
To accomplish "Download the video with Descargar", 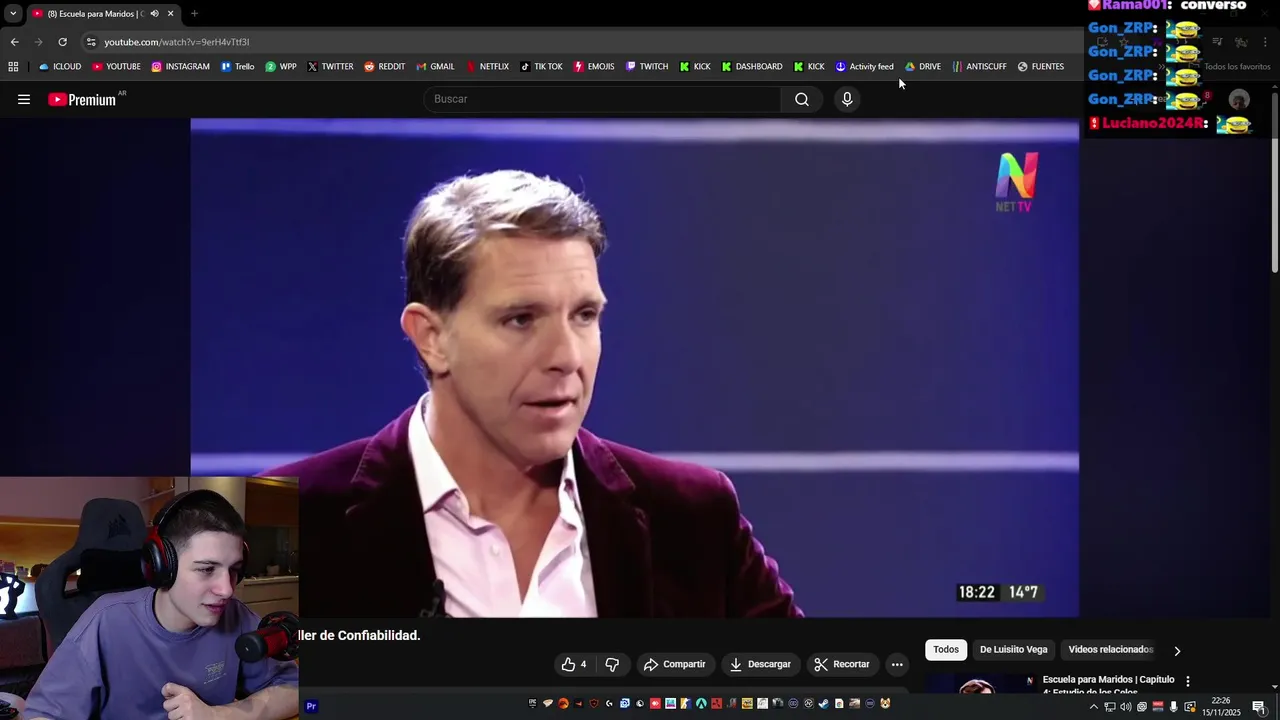I will [x=760, y=664].
